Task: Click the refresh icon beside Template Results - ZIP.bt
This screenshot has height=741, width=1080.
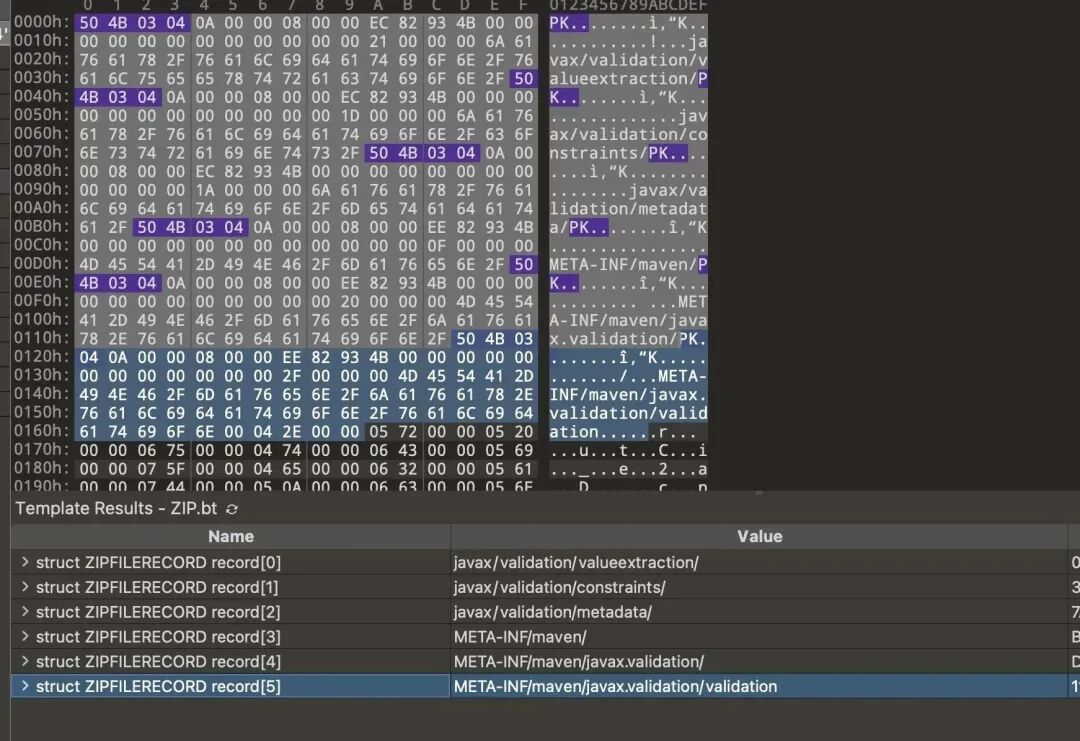Action: click(x=232, y=509)
